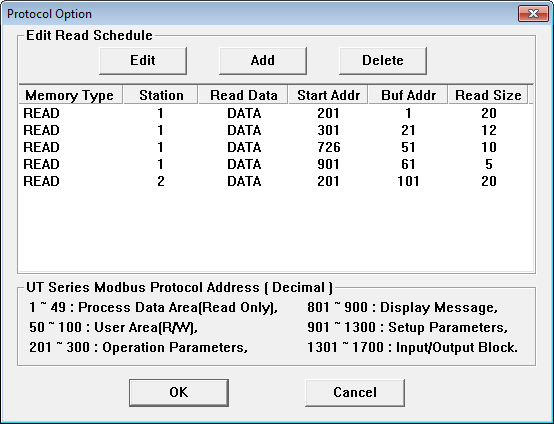
Task: Select the Station column header
Action: click(x=161, y=95)
